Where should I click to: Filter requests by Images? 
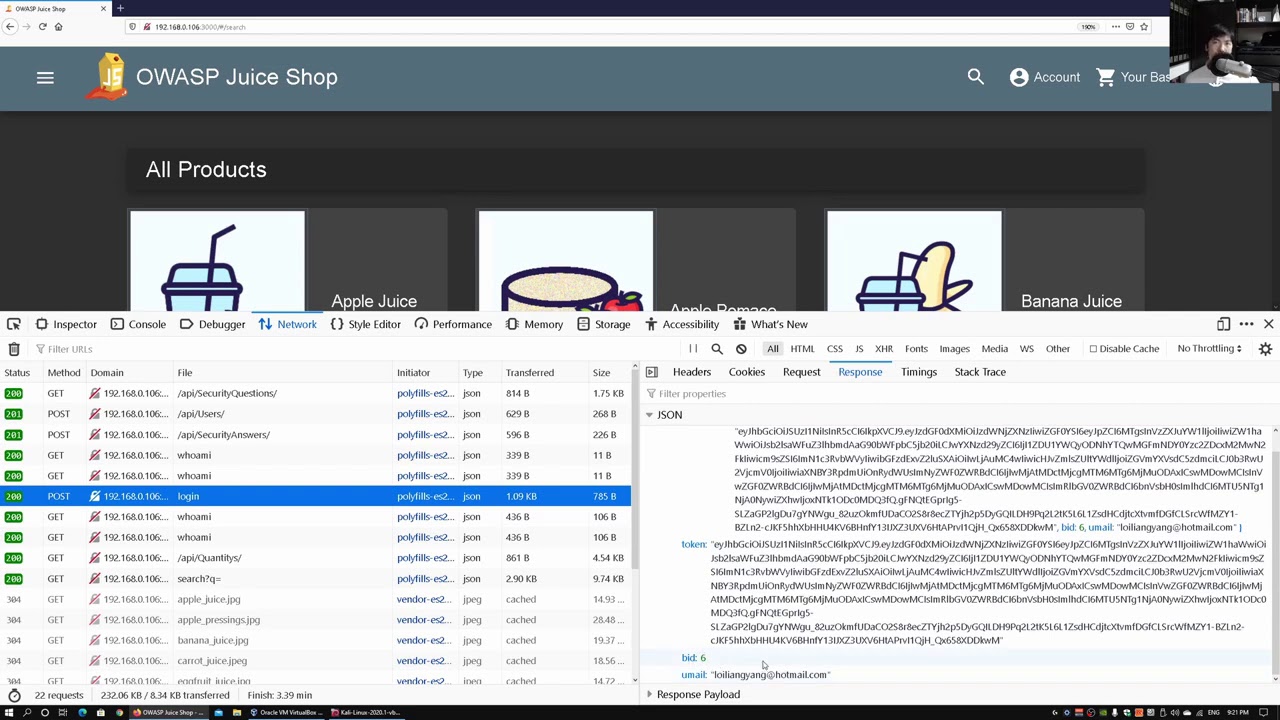click(x=954, y=349)
